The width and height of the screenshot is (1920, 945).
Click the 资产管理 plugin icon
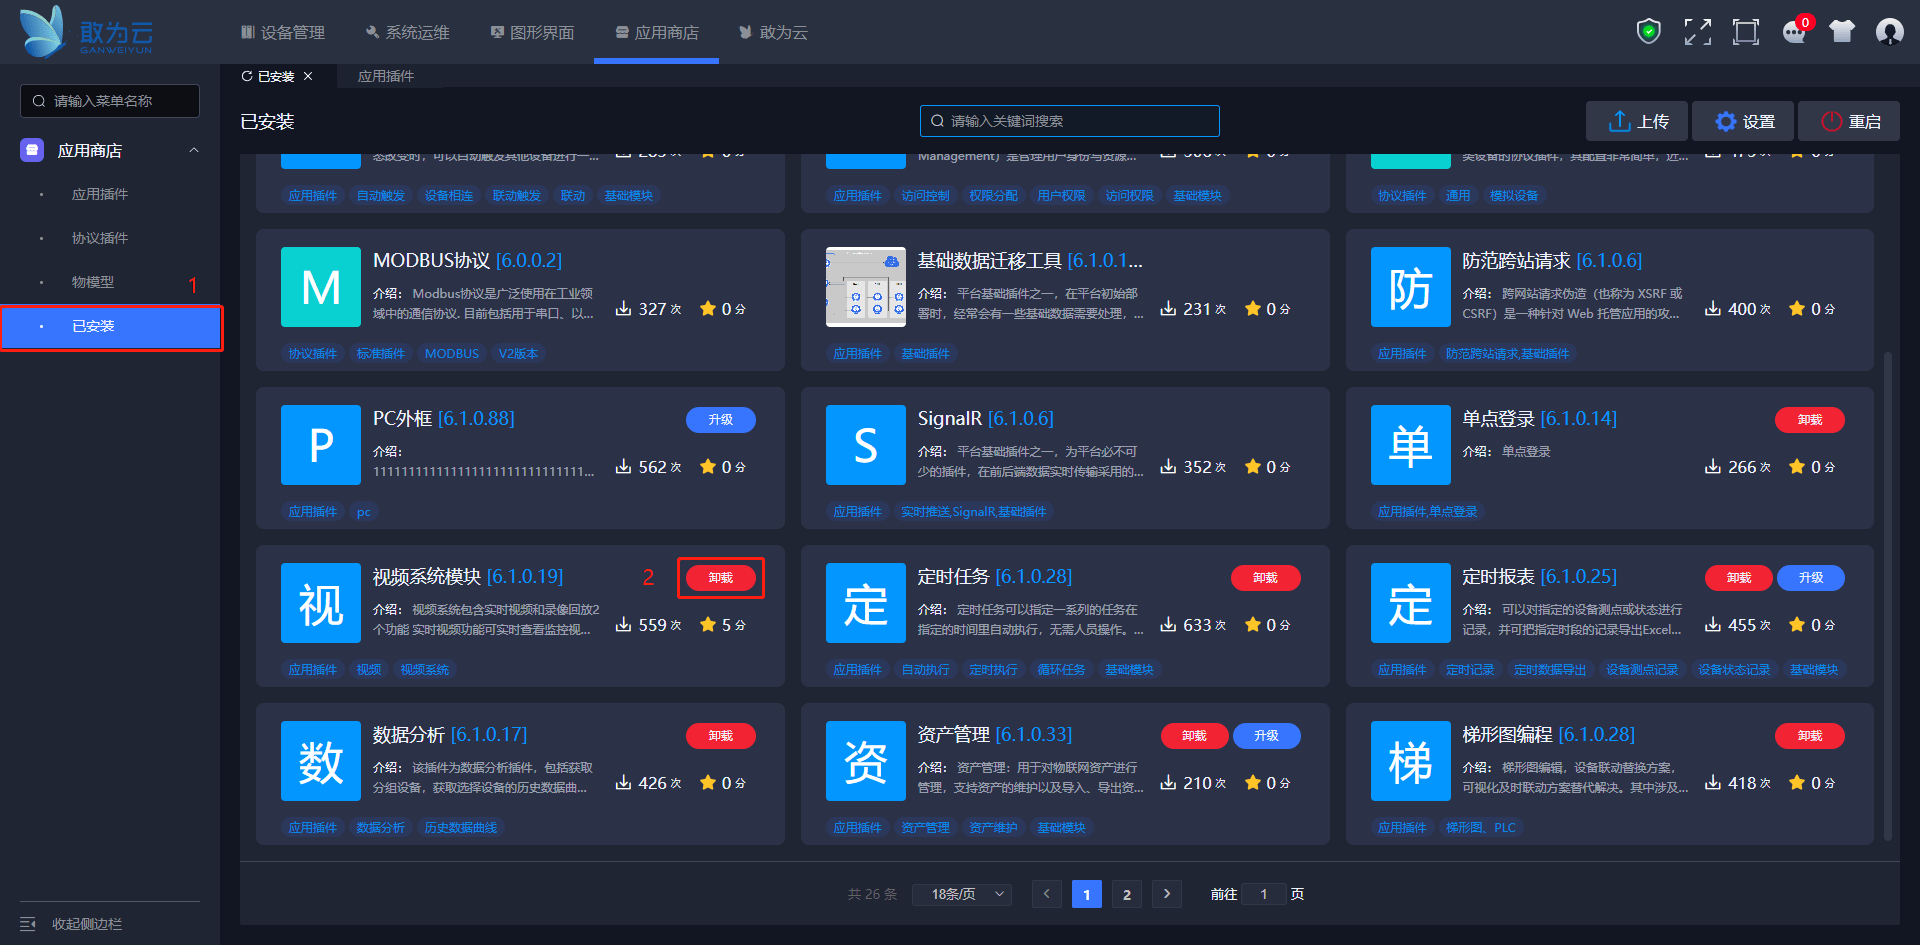coord(866,761)
